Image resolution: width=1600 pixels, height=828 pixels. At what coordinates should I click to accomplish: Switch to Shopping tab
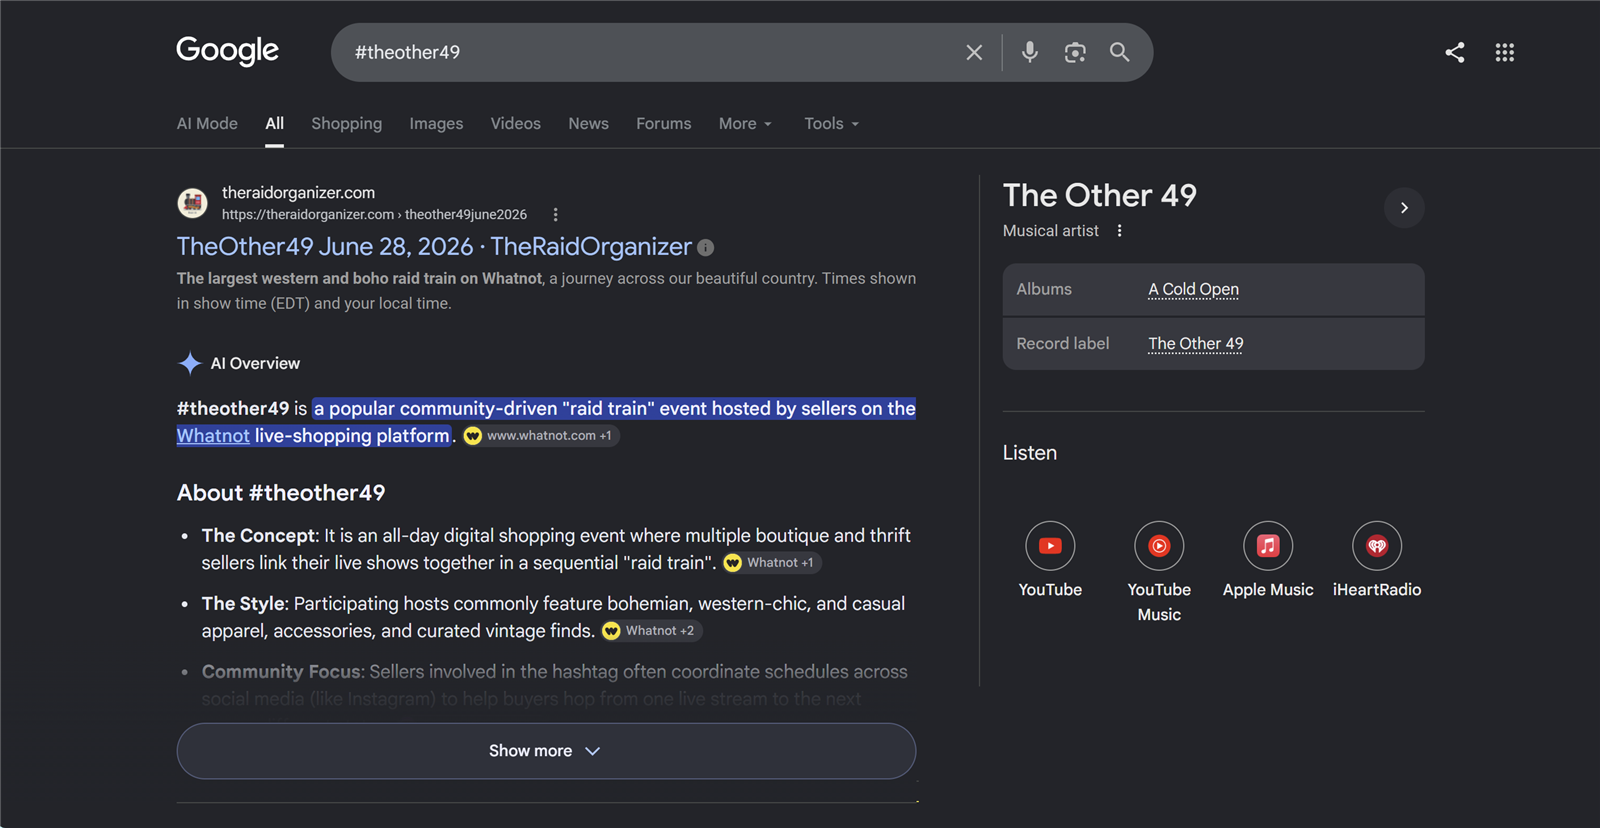point(346,124)
